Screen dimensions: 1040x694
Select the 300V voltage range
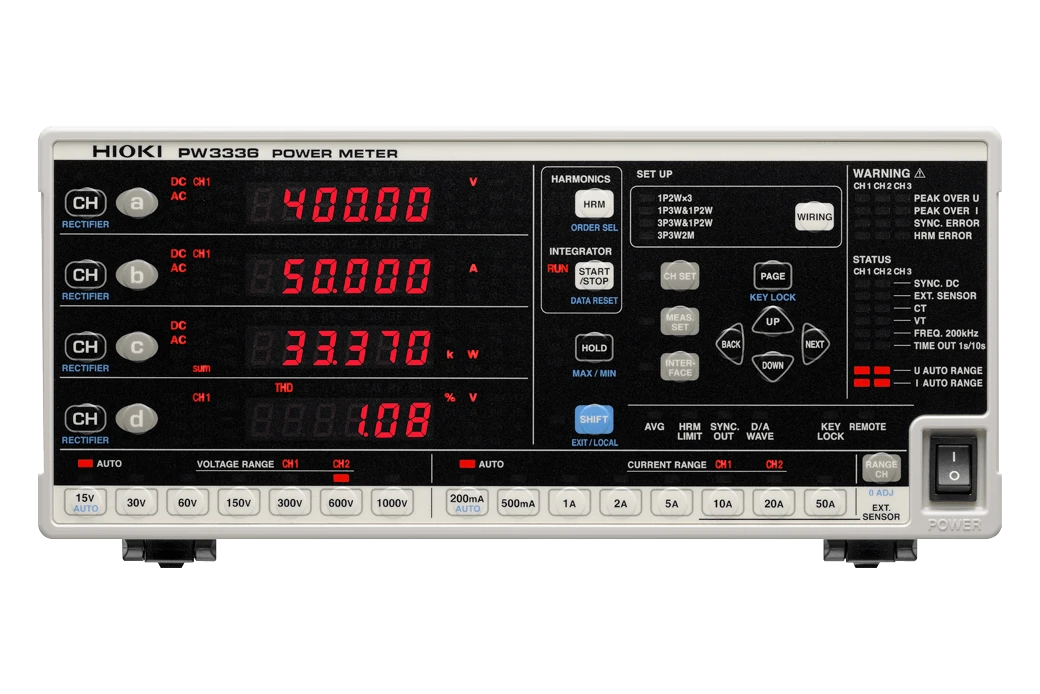pos(290,503)
